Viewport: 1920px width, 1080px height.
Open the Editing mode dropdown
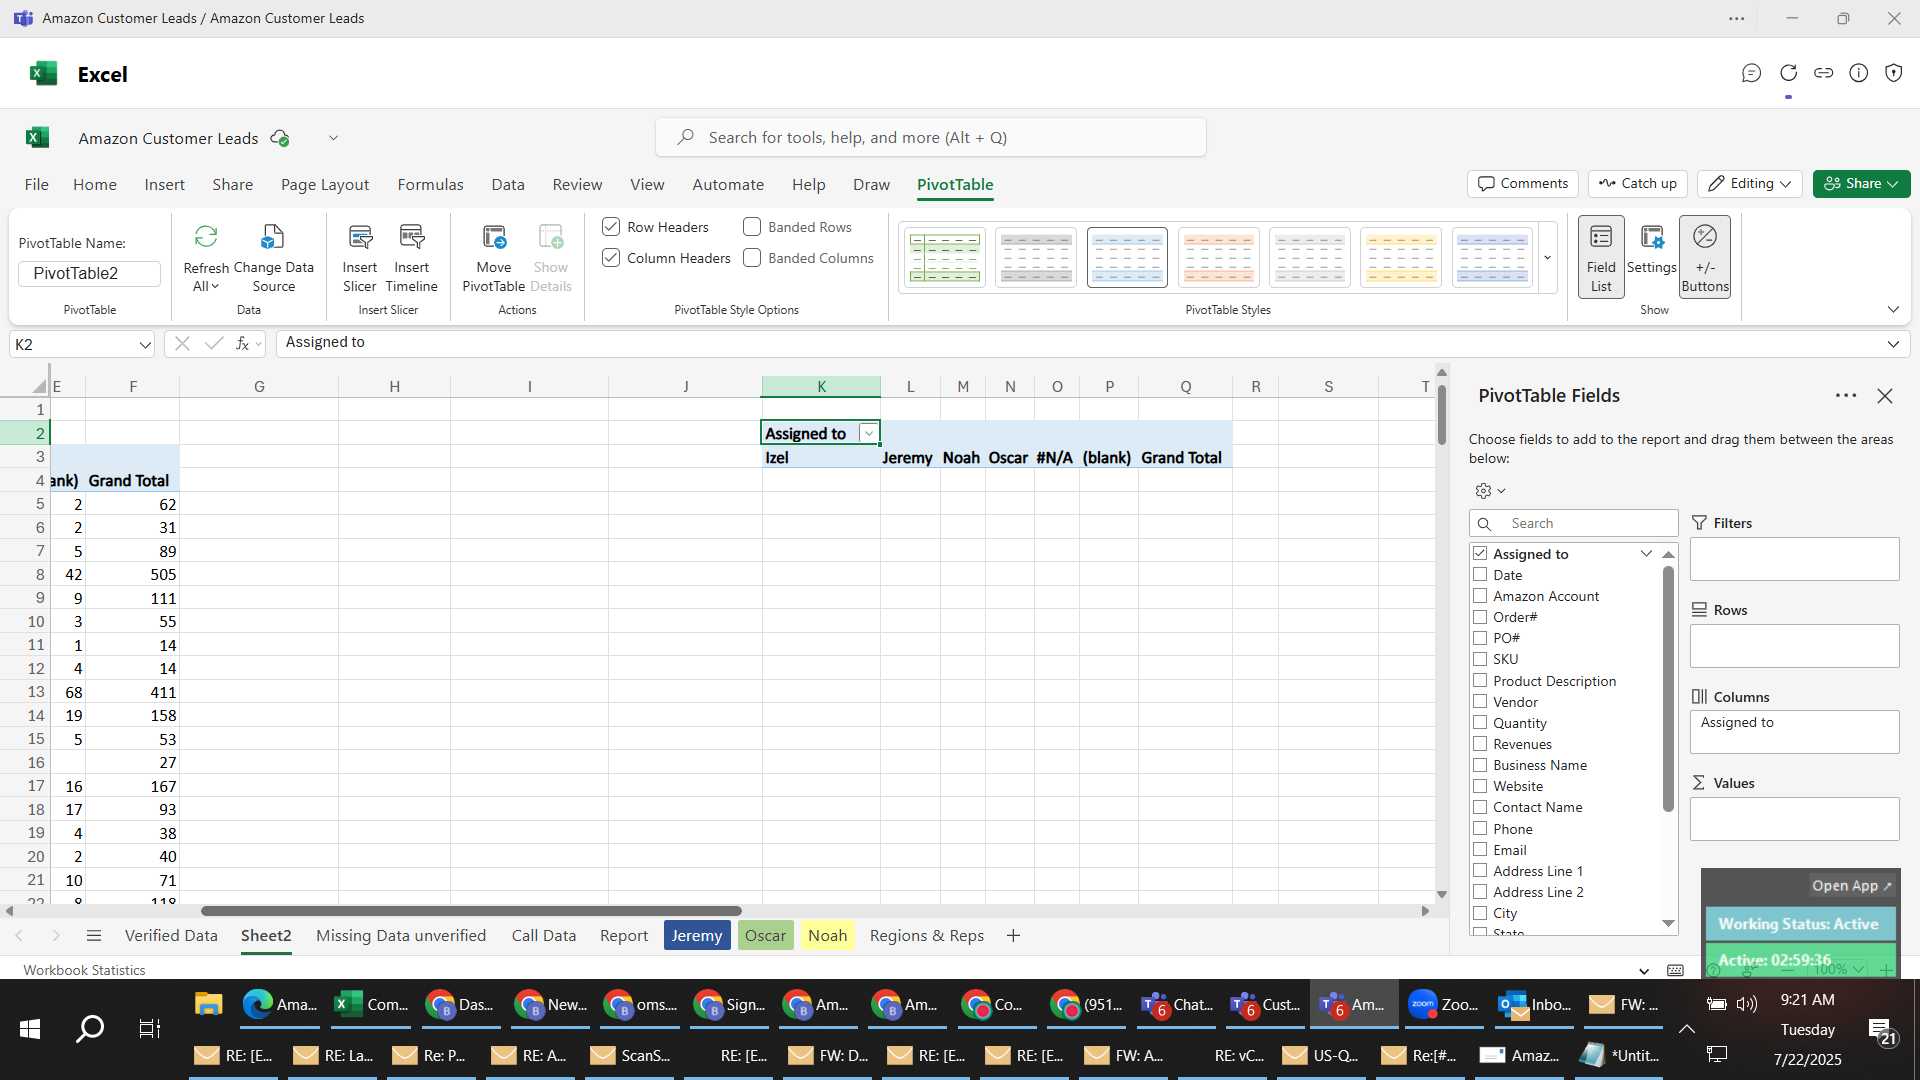[1750, 184]
